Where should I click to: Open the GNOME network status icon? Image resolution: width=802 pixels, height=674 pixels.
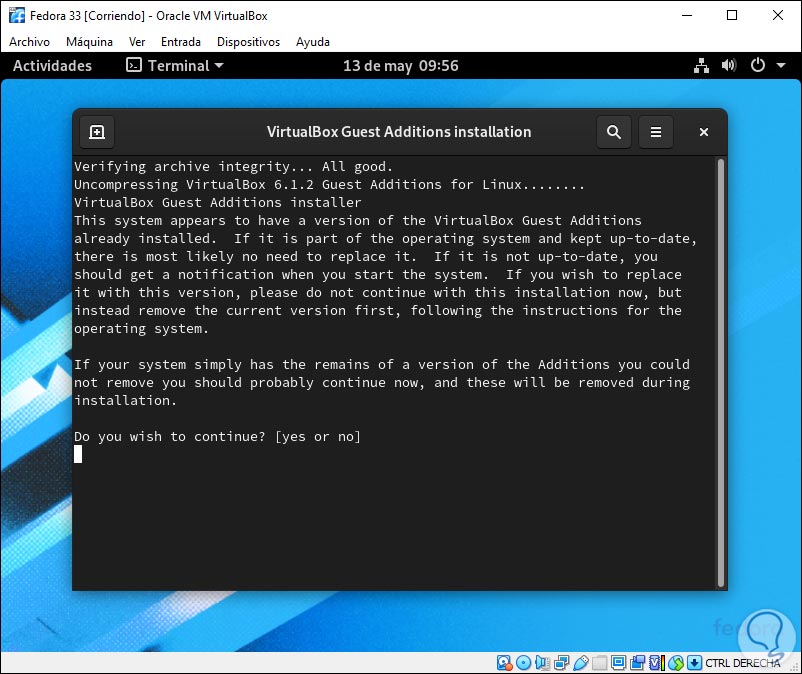pos(701,65)
